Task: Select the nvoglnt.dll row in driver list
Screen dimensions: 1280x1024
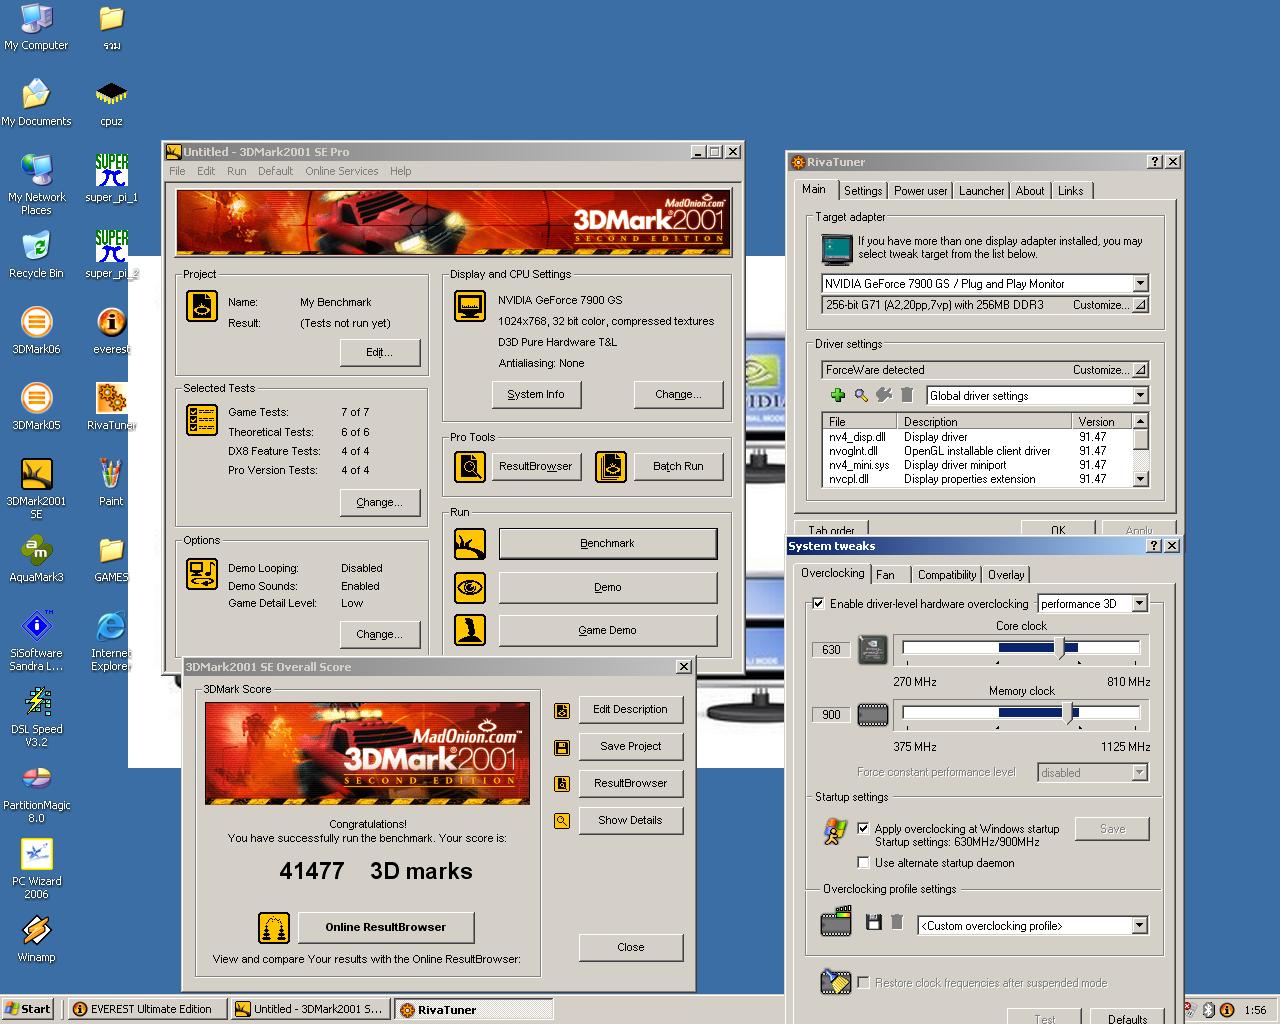Action: pos(978,451)
